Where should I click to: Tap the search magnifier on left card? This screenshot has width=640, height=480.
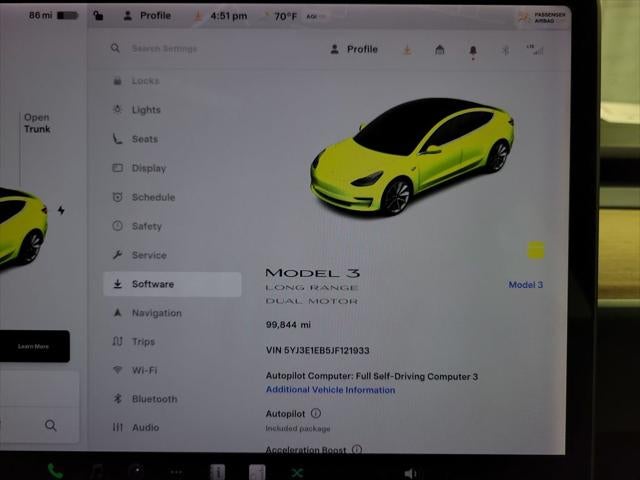point(51,425)
